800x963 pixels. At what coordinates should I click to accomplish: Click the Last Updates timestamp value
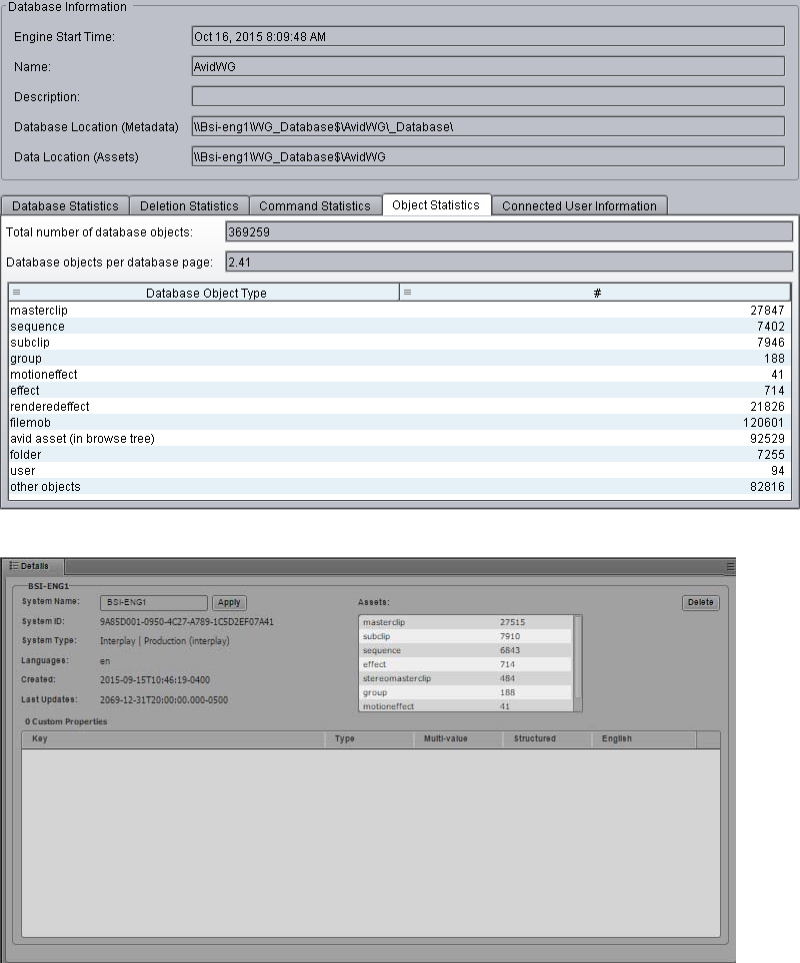point(163,700)
